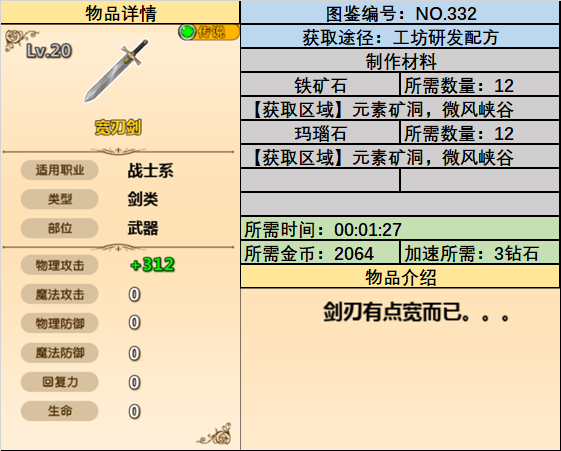Select the 物品详情 header
This screenshot has width=561, height=451.
point(120,13)
